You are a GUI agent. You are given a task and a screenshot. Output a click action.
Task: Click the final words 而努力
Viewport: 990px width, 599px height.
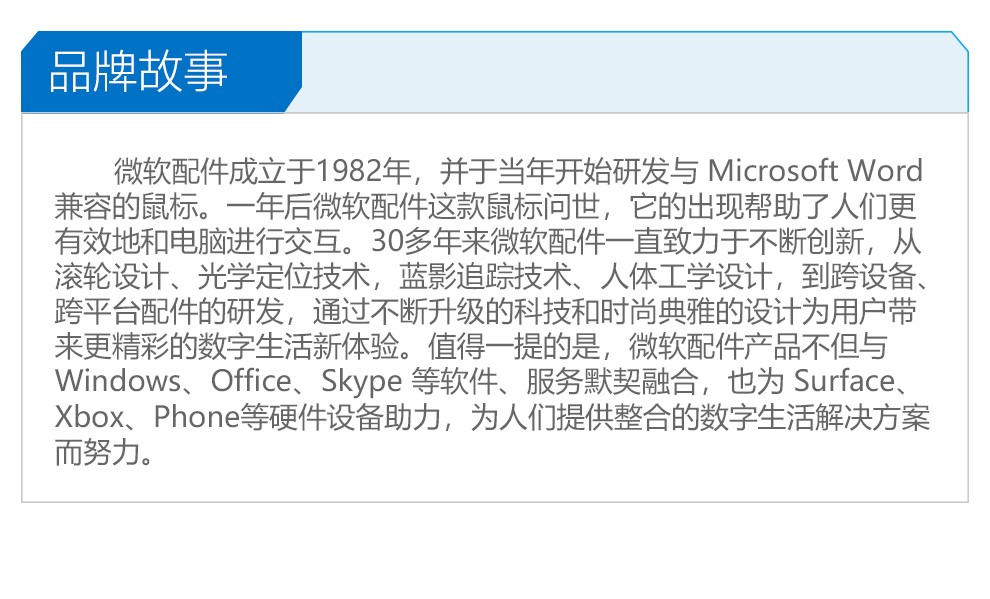point(98,452)
